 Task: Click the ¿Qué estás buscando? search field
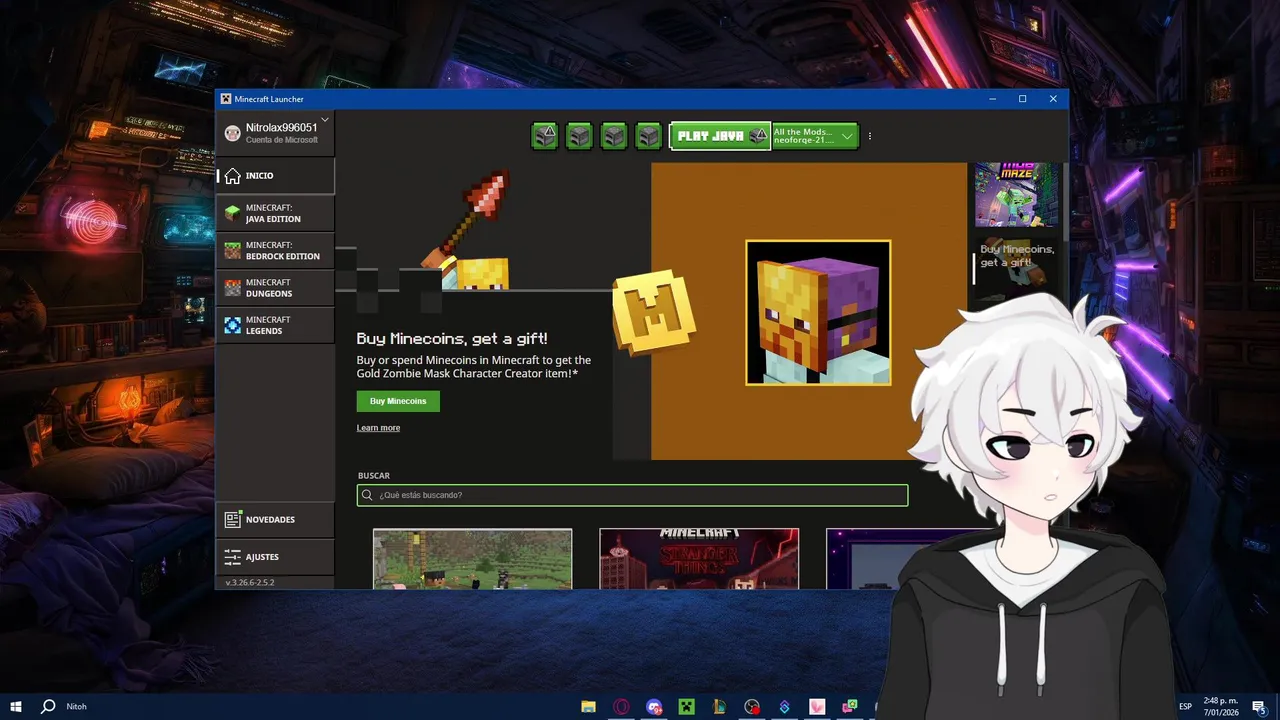(x=632, y=495)
